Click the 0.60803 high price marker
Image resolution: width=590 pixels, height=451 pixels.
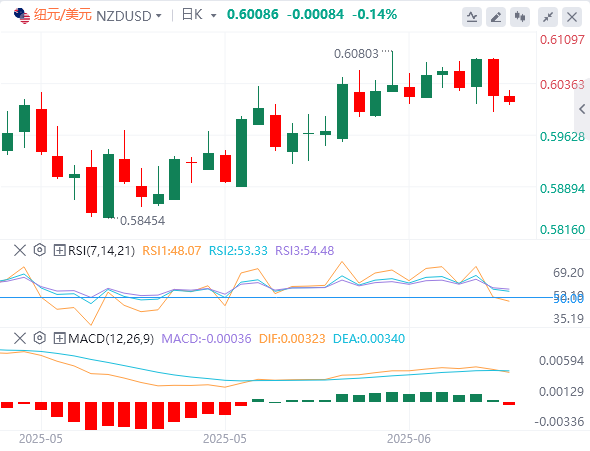coord(356,54)
